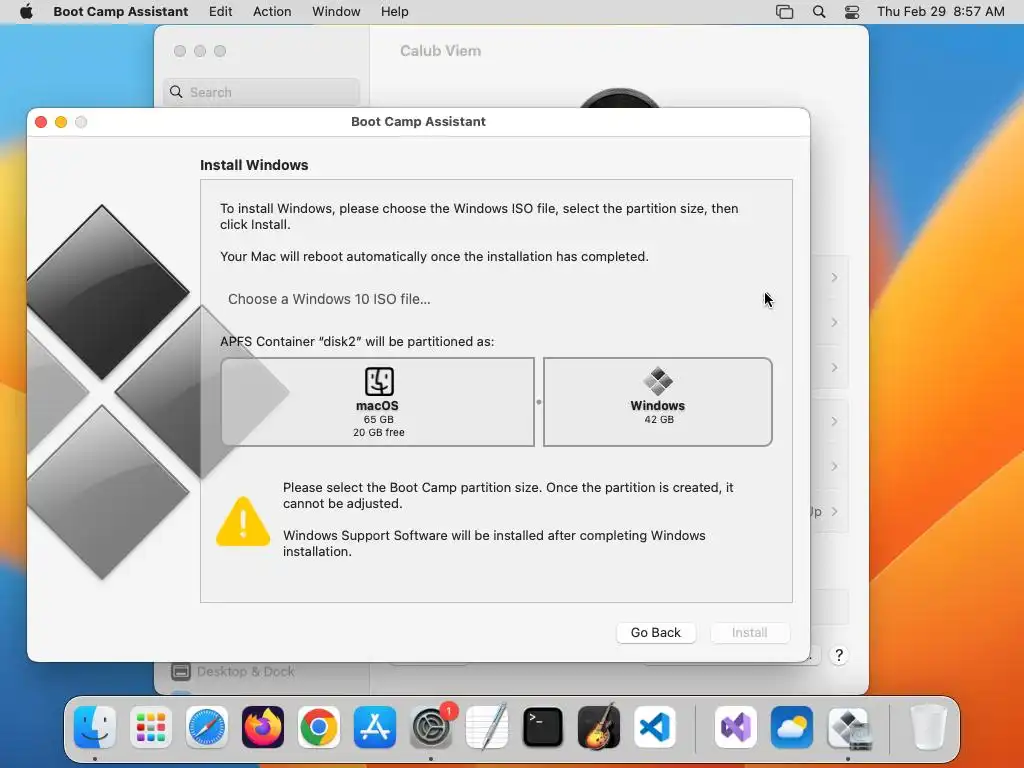Image resolution: width=1024 pixels, height=768 pixels.
Task: Open Control Center in menu bar
Action: tap(852, 11)
